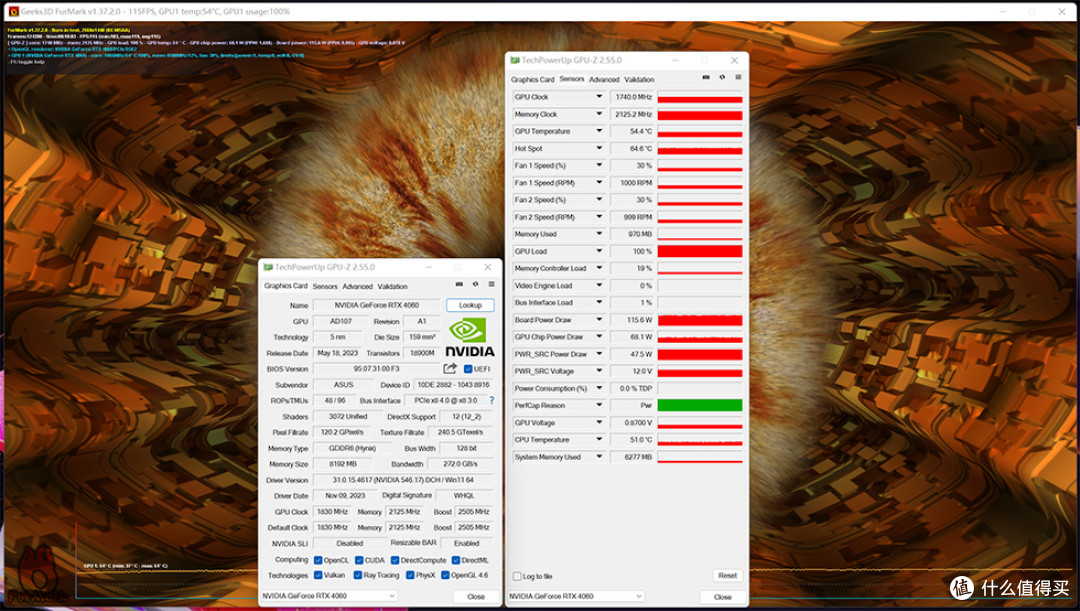Switch to Sensors tab in the Graphics Card window
This screenshot has width=1080, height=611.
(x=324, y=287)
